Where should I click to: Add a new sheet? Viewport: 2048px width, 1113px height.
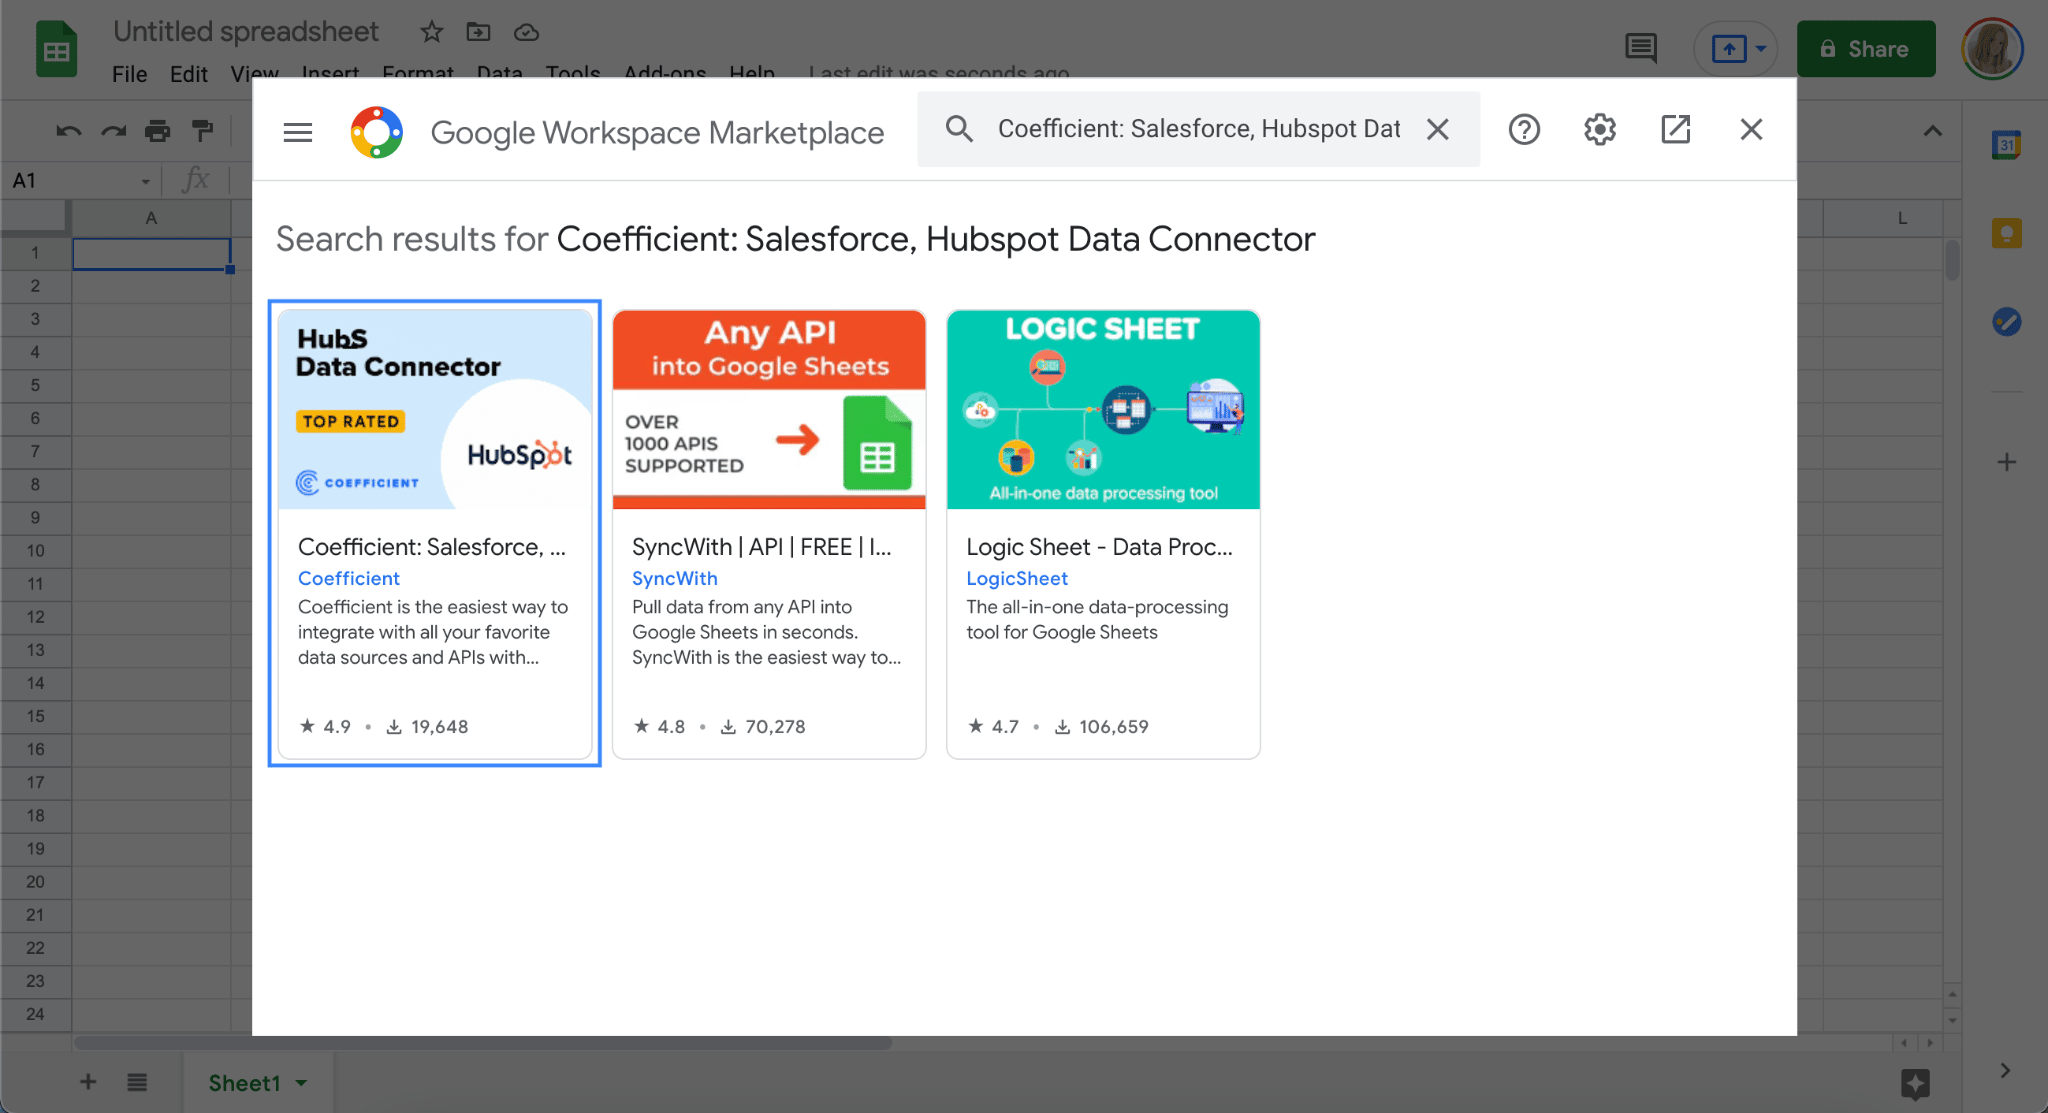[88, 1082]
